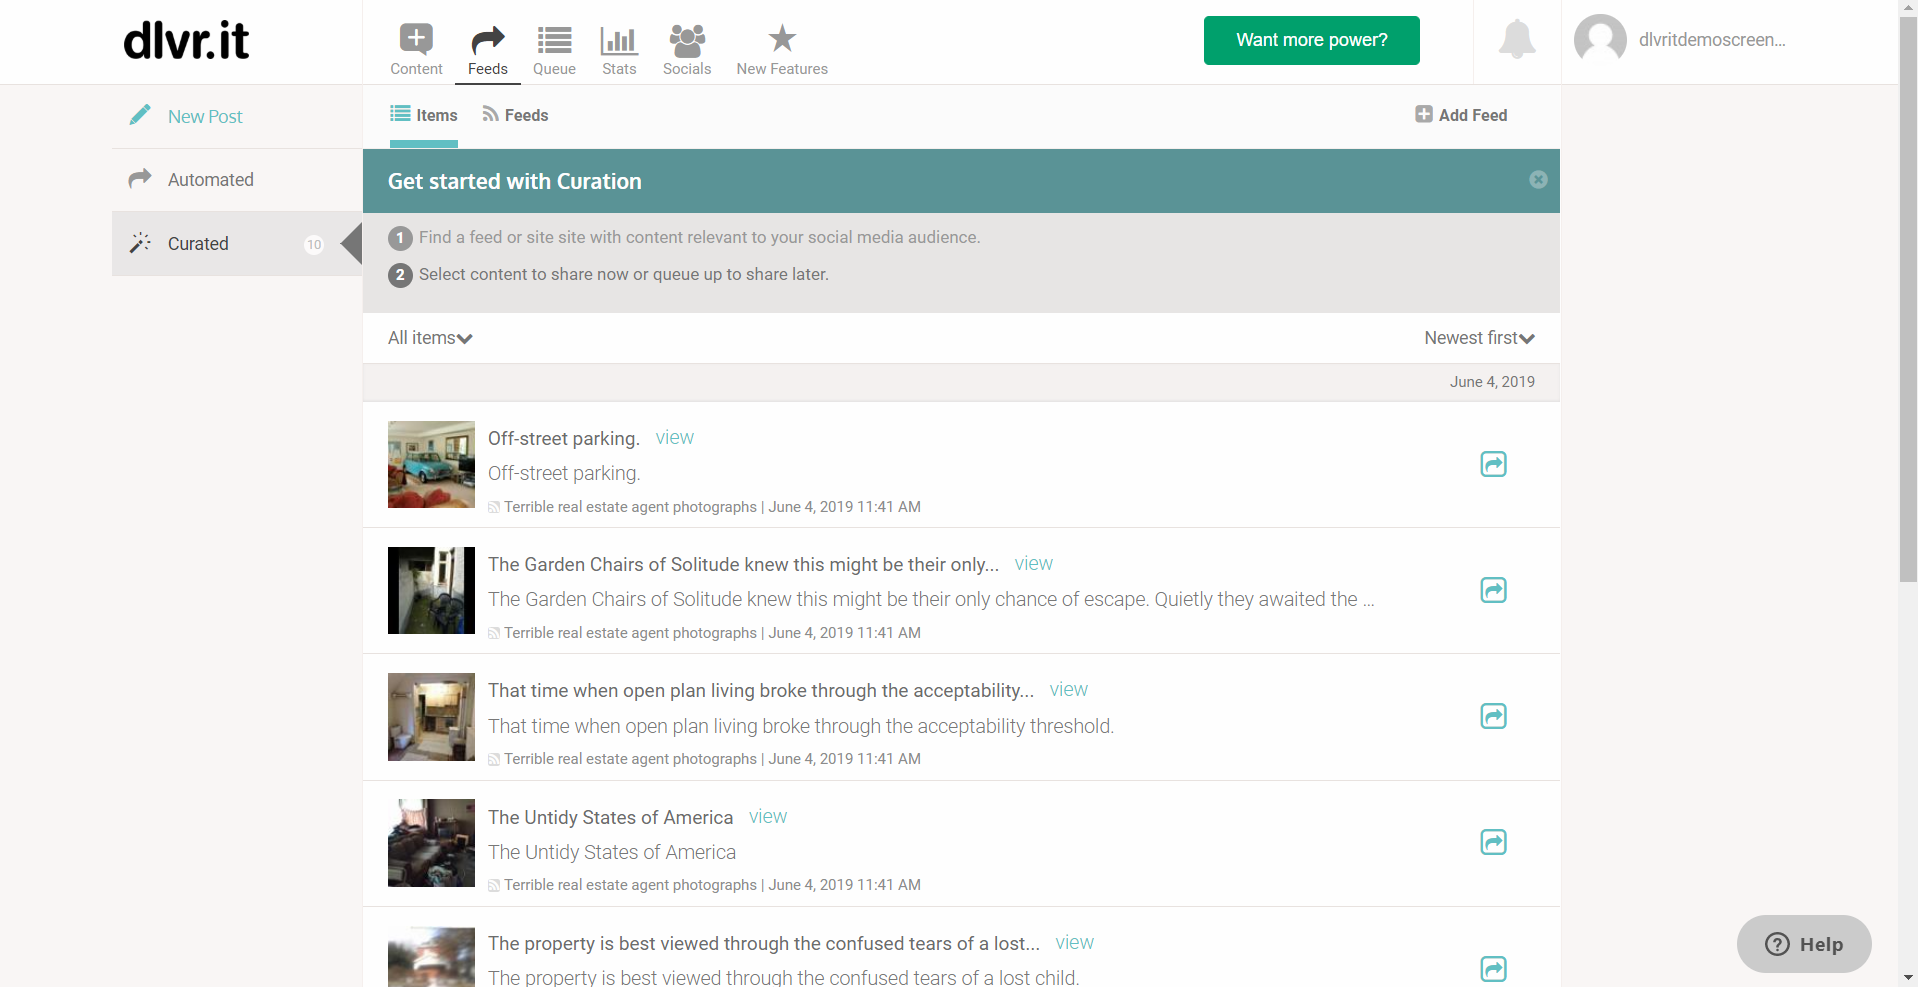Click the open plan living description text
1918x987 pixels.
click(800, 726)
